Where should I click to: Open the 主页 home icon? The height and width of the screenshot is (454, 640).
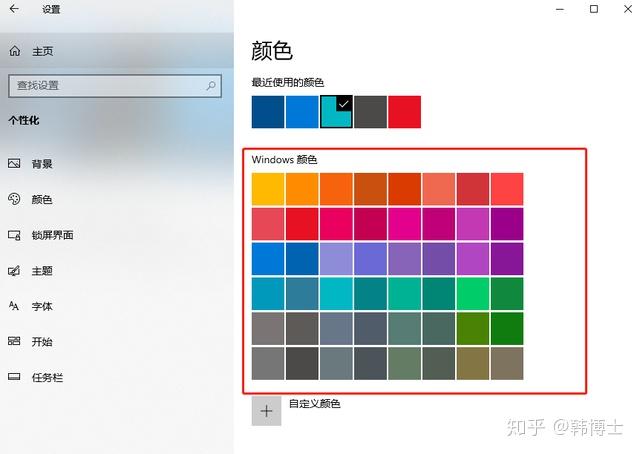15,51
